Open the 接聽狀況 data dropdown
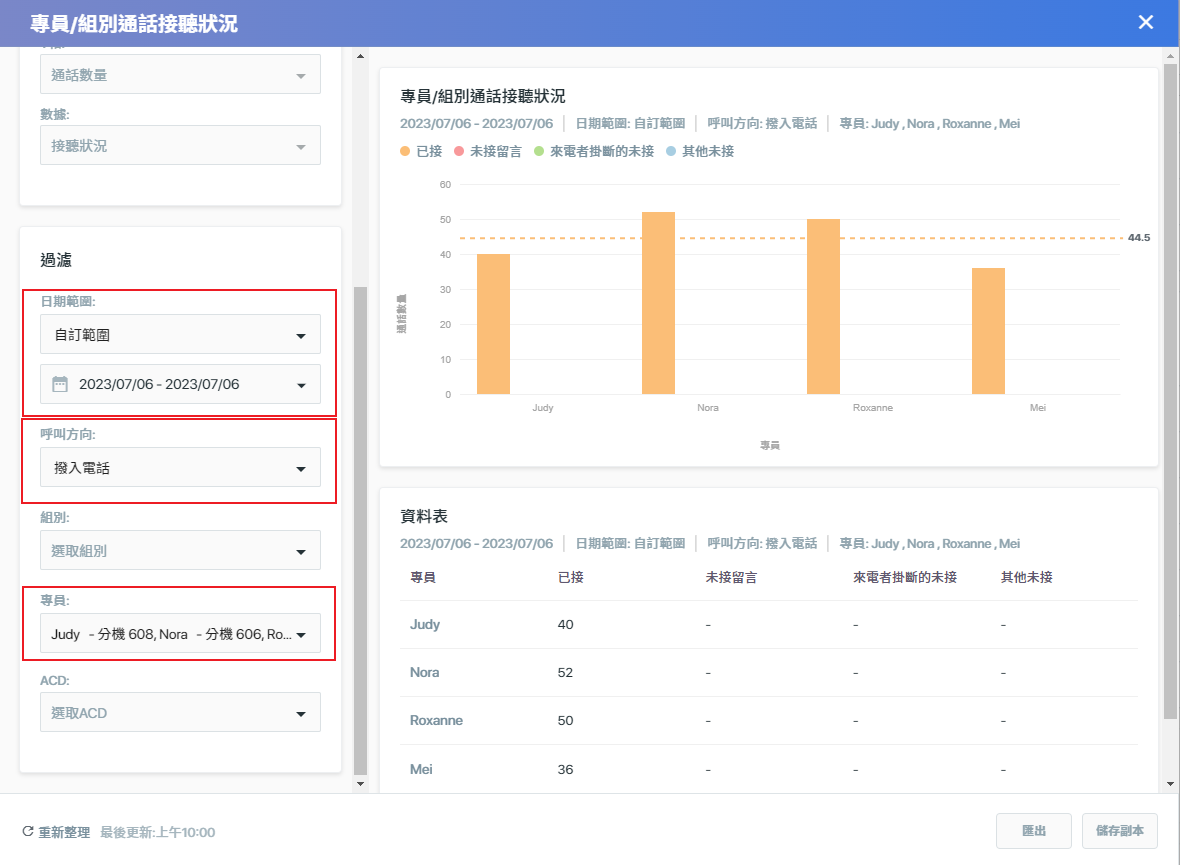 pos(181,145)
